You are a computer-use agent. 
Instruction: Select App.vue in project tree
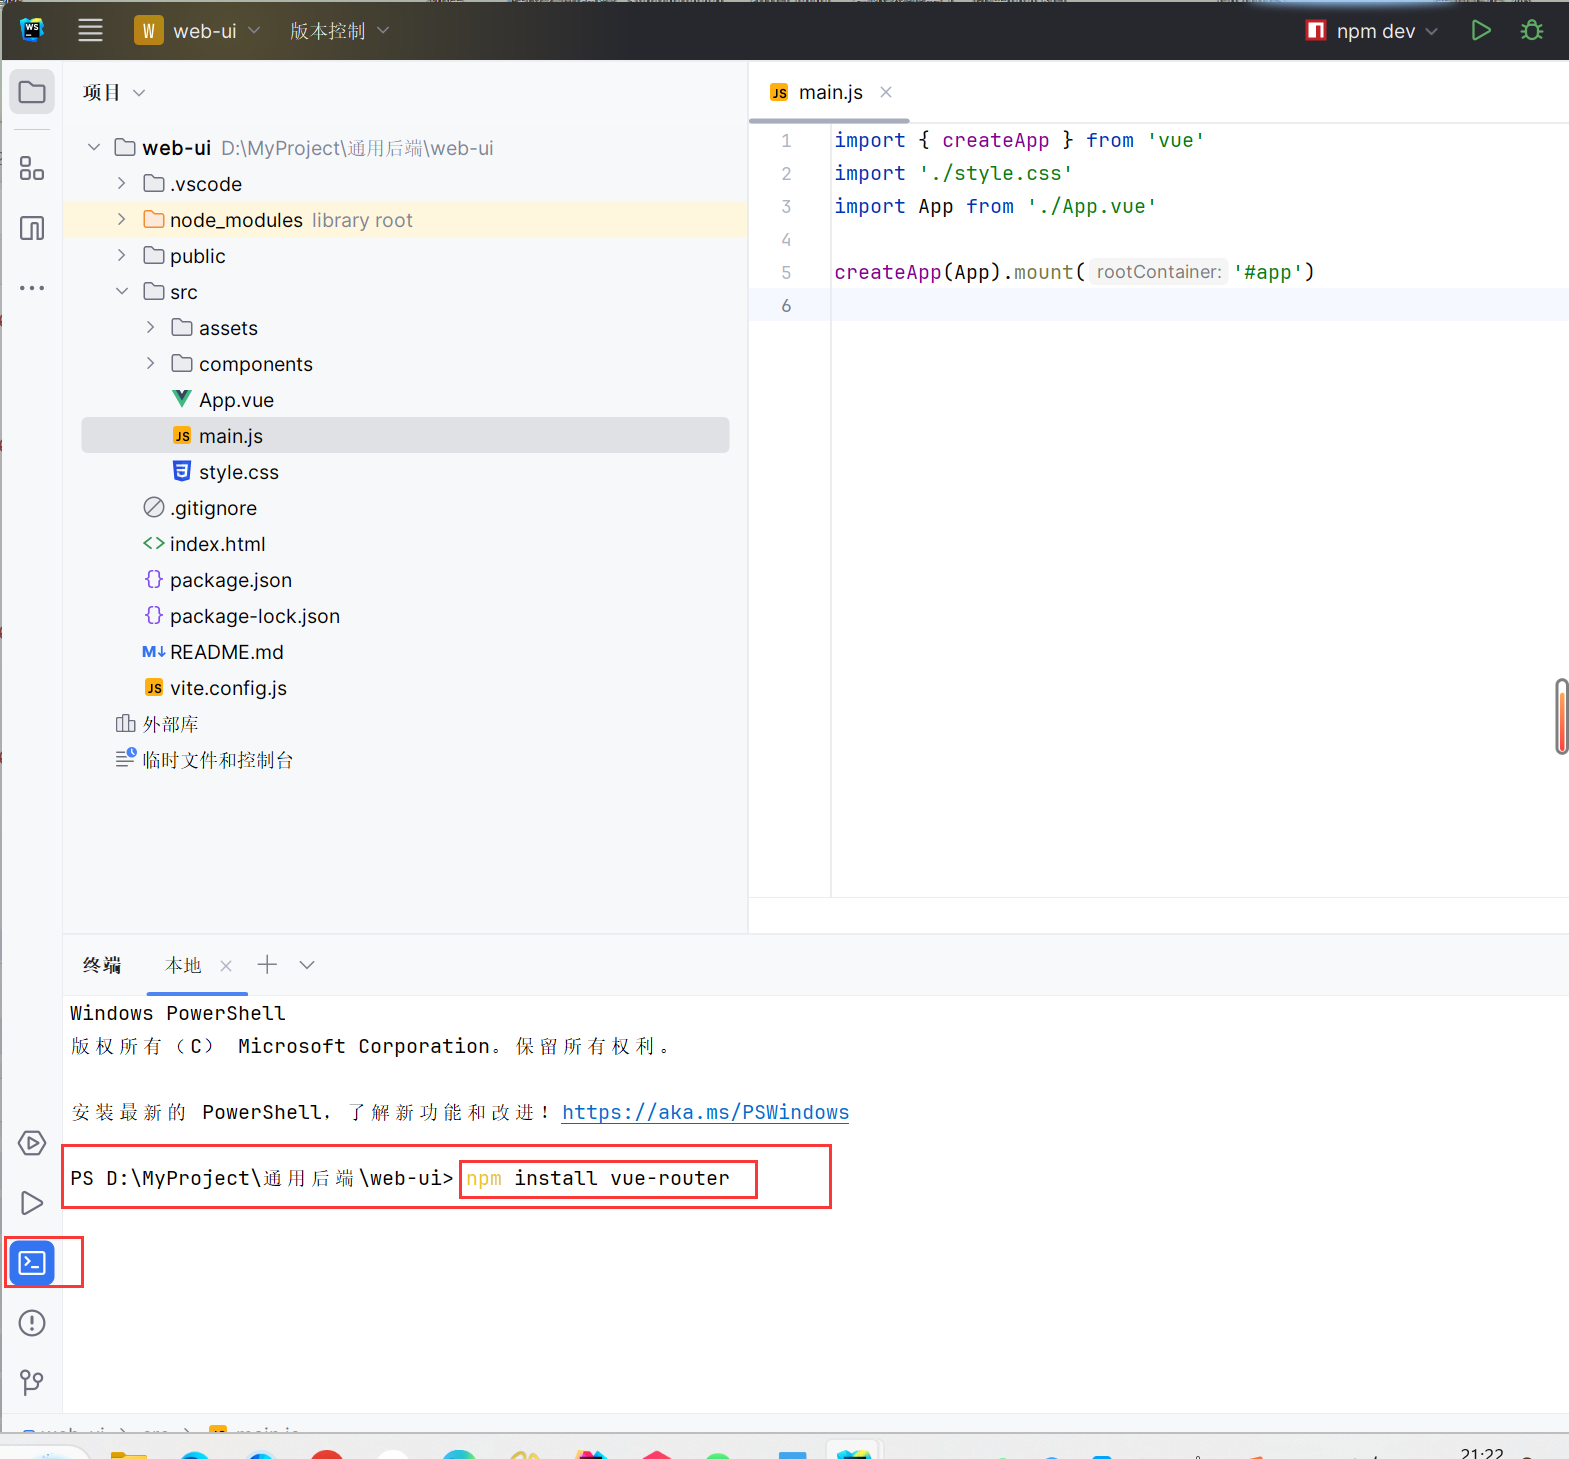[236, 400]
